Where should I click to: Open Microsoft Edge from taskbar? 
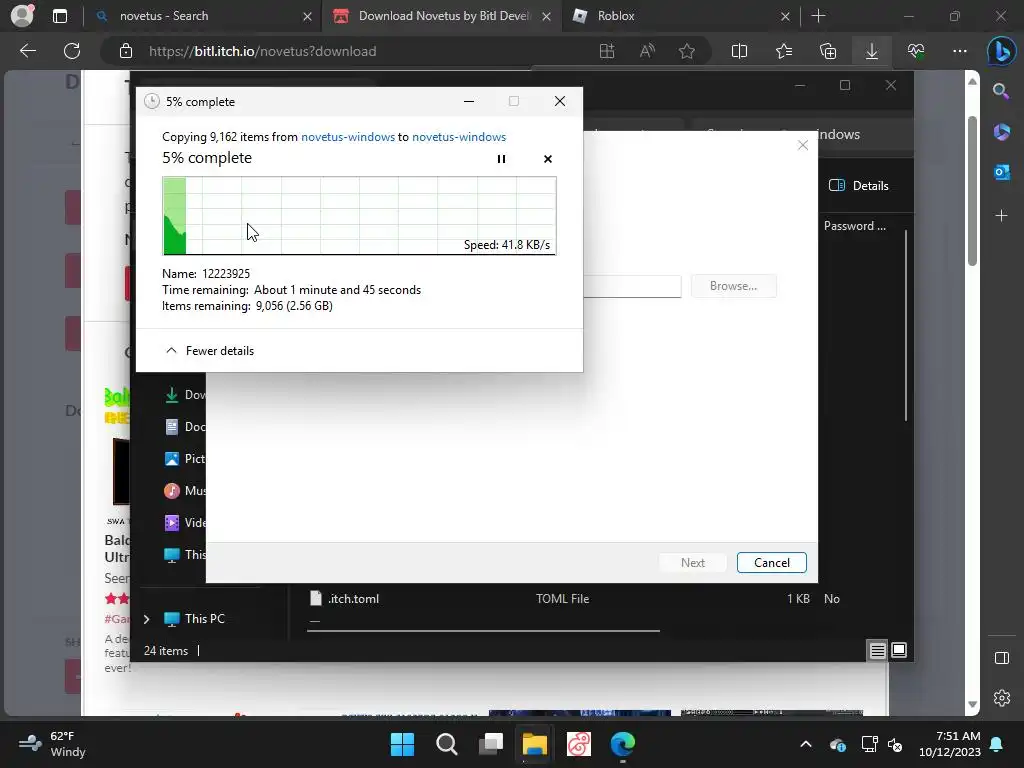(x=622, y=744)
